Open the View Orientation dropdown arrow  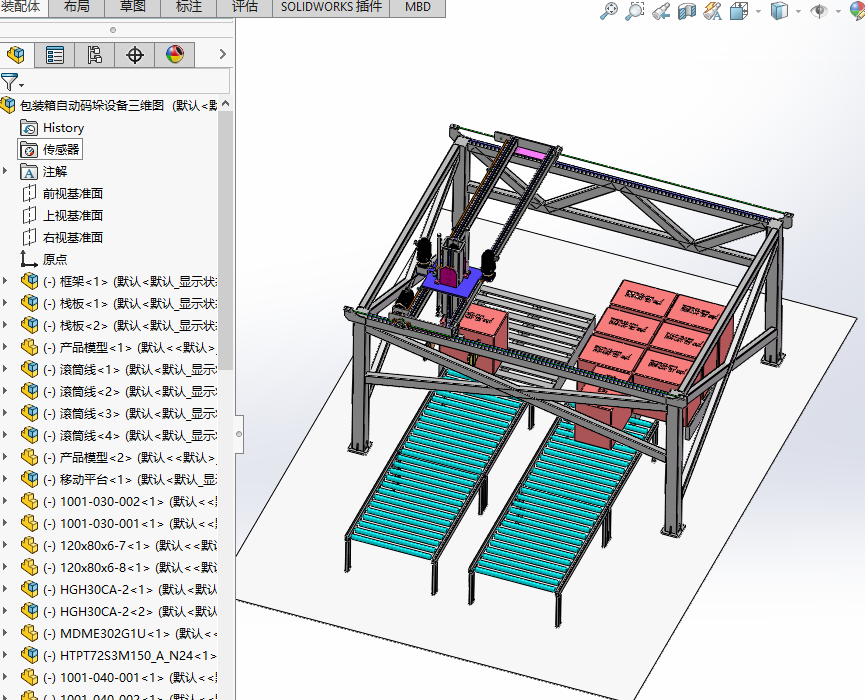tap(759, 11)
